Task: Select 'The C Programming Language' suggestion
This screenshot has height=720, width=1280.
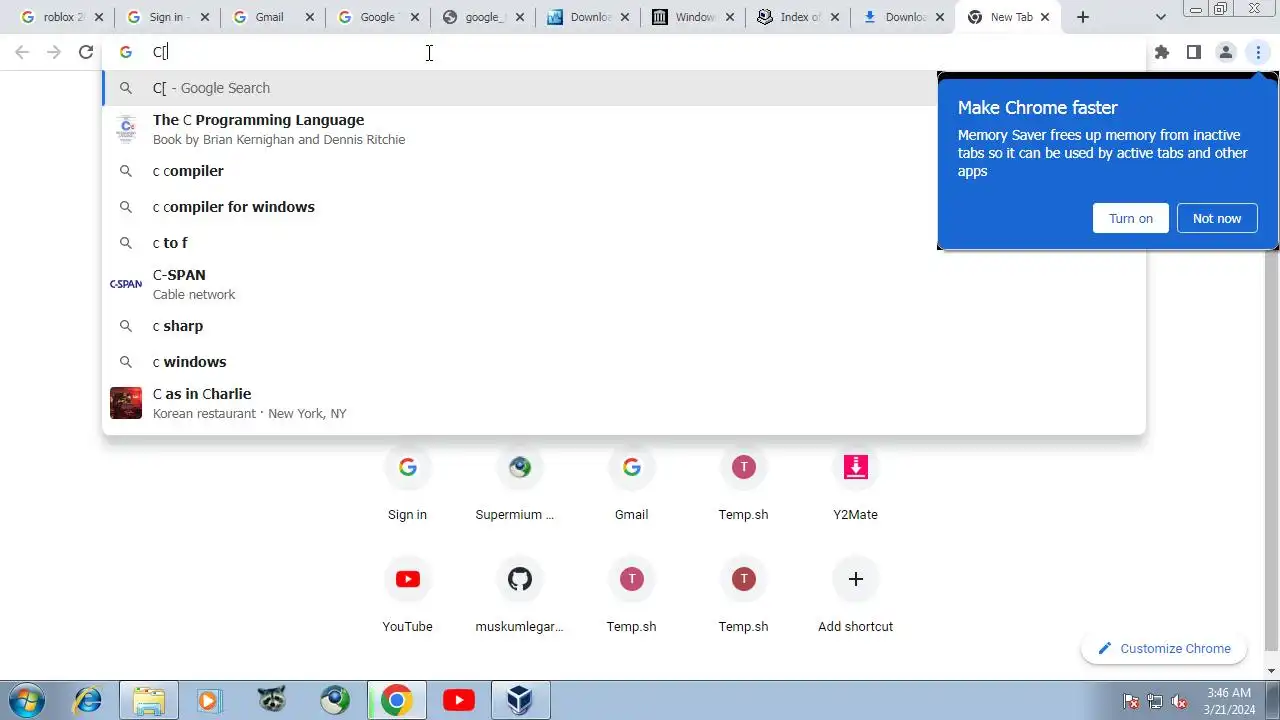Action: click(624, 129)
